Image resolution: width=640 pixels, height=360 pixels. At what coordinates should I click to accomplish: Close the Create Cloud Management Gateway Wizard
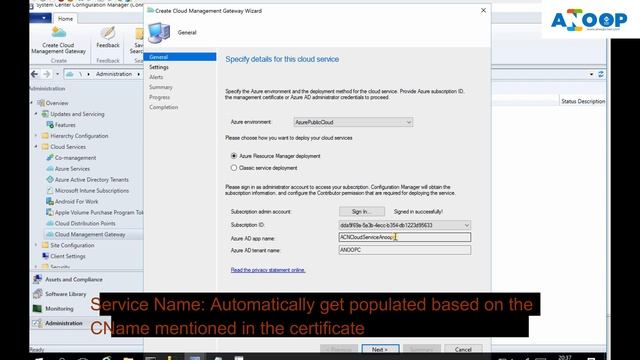pyautogui.click(x=483, y=11)
